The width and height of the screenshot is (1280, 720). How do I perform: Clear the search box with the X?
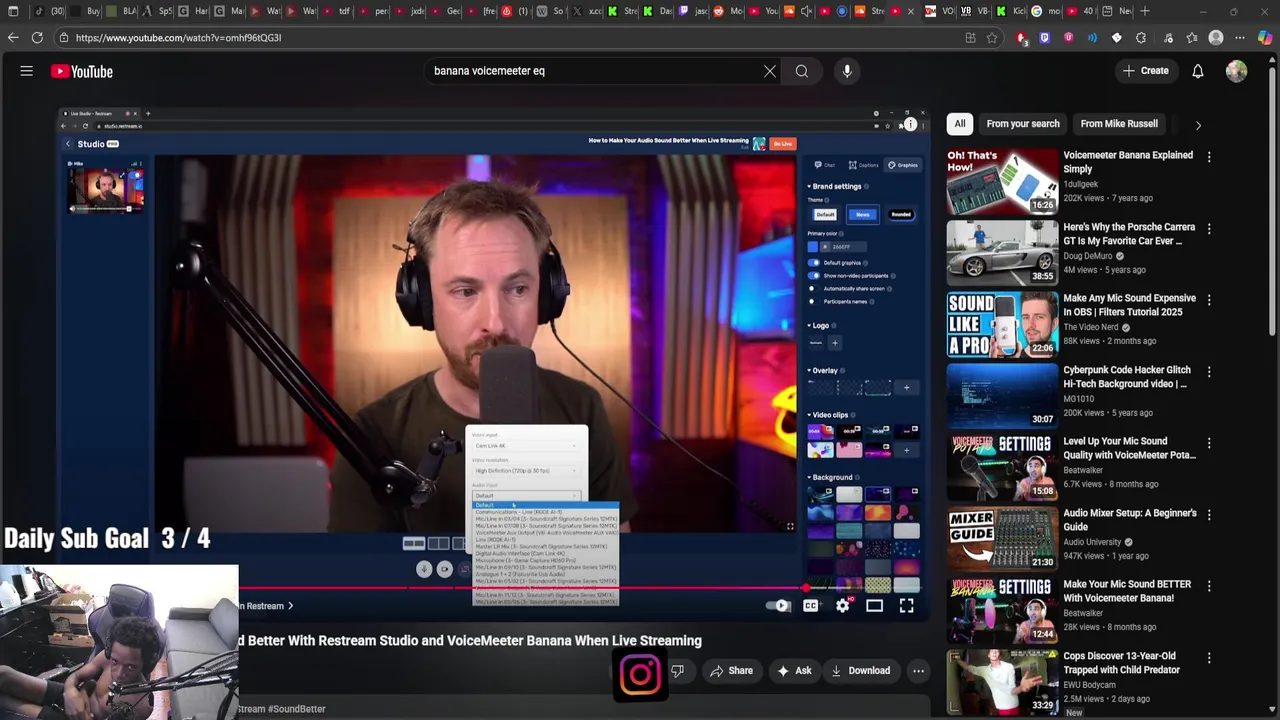tap(770, 71)
